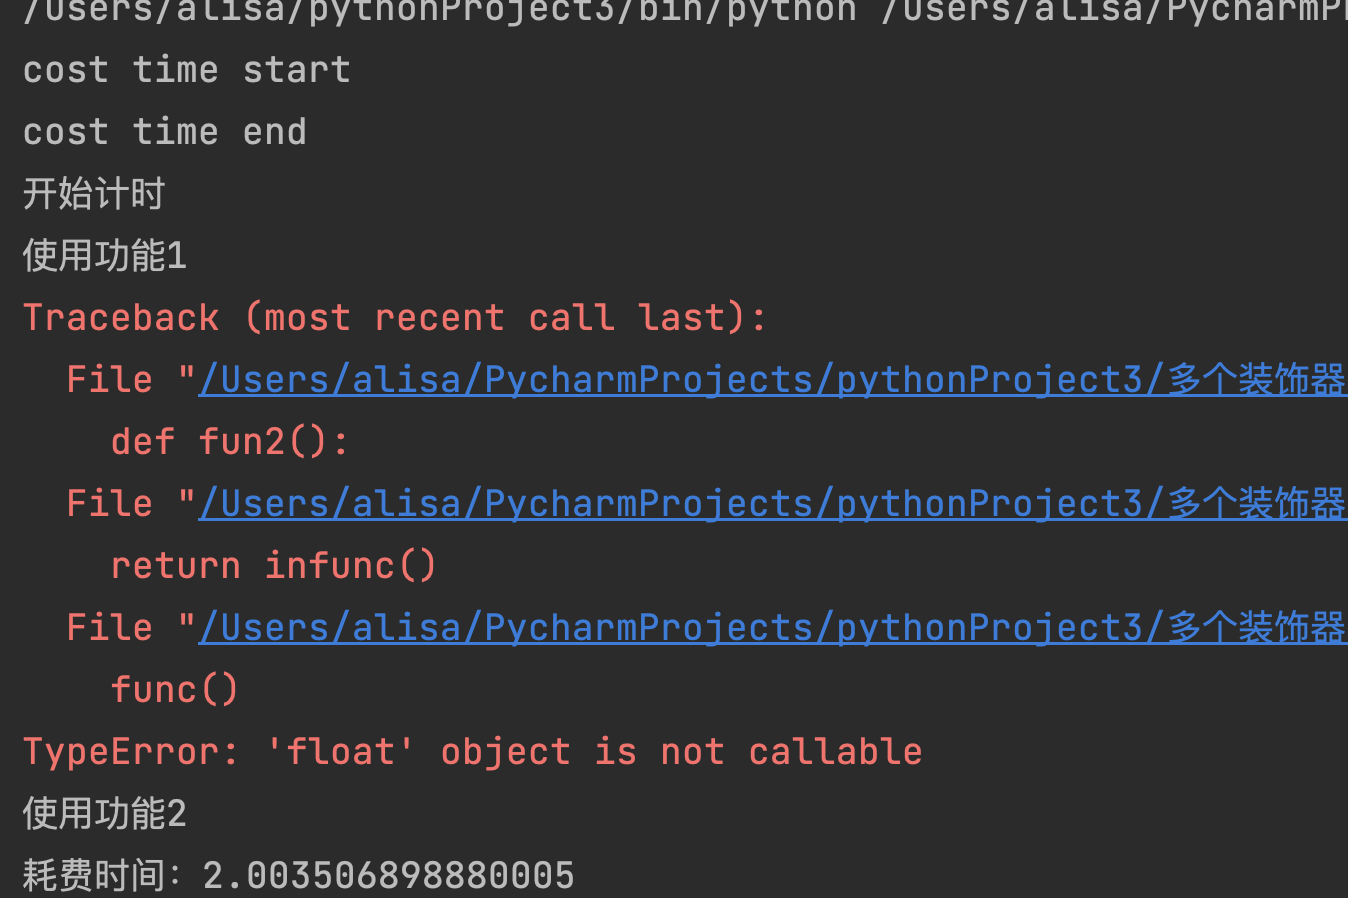Click the word 'File' before the func() traceback link
1348x898 pixels.
coord(110,628)
